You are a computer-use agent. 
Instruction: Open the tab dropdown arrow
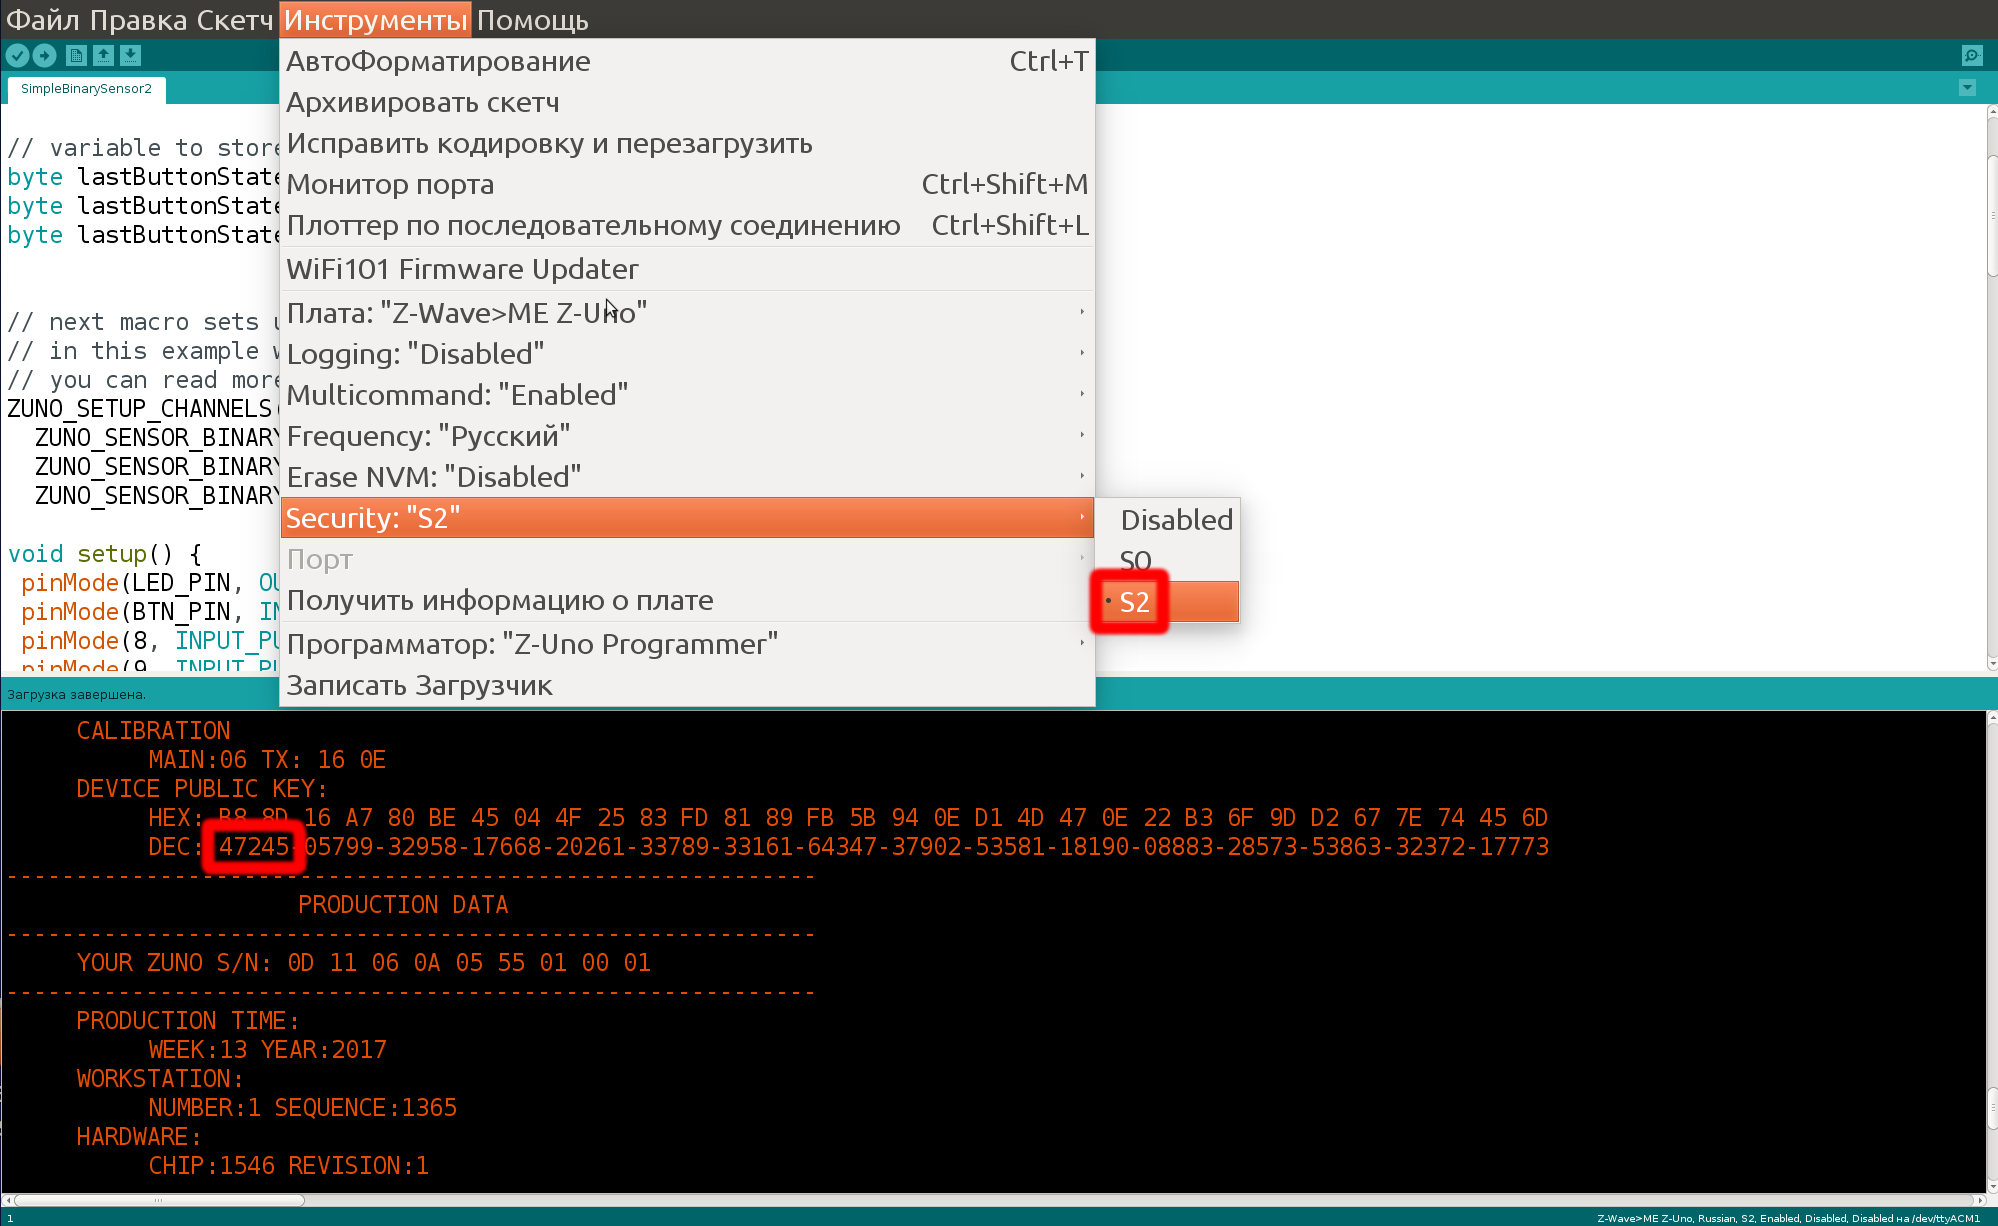tap(1967, 88)
